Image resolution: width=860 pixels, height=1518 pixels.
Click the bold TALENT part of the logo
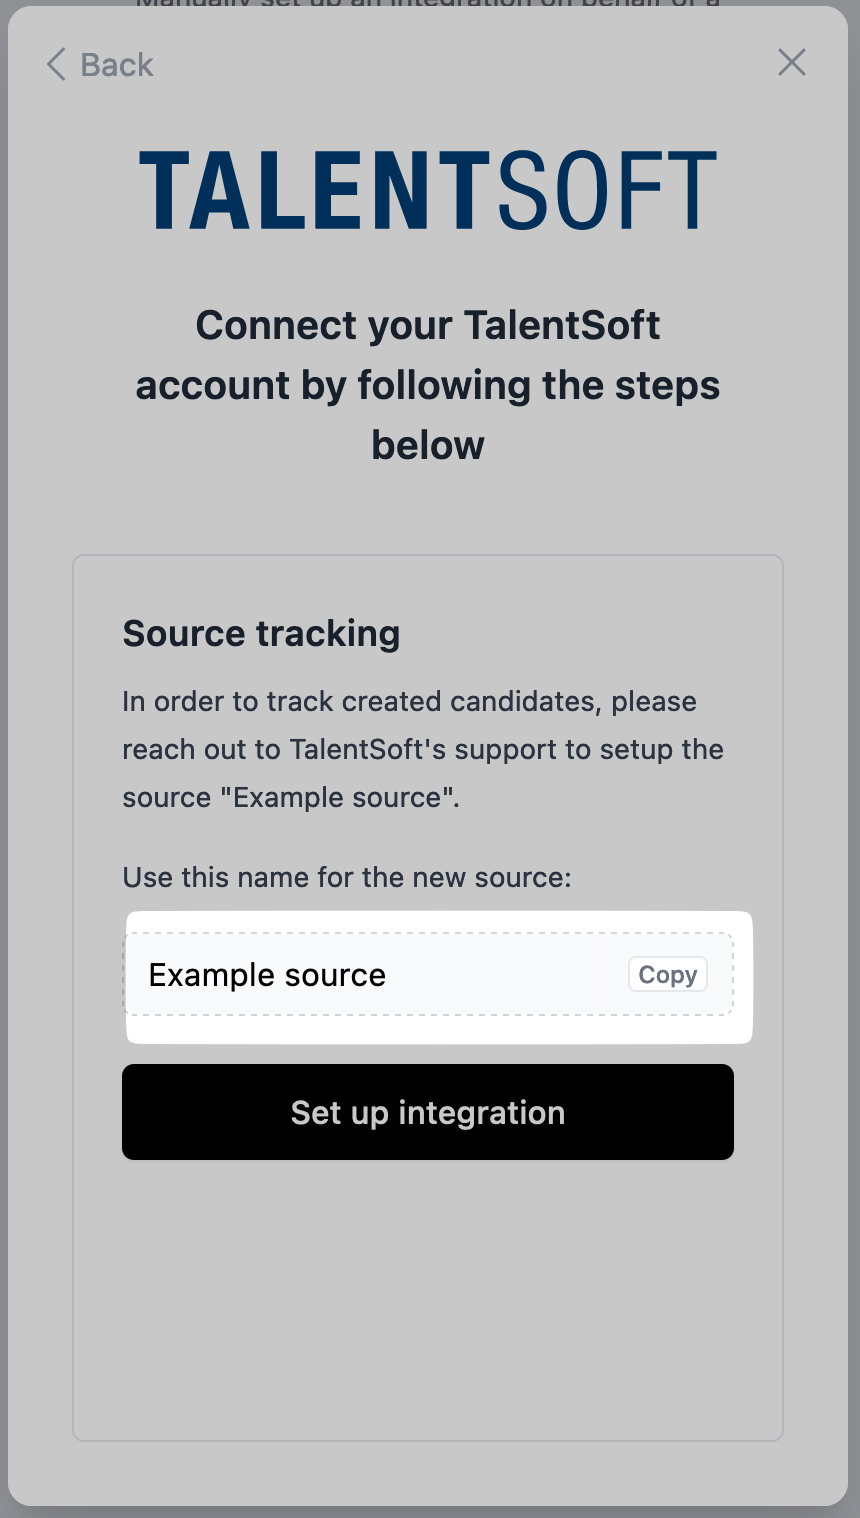(x=313, y=190)
